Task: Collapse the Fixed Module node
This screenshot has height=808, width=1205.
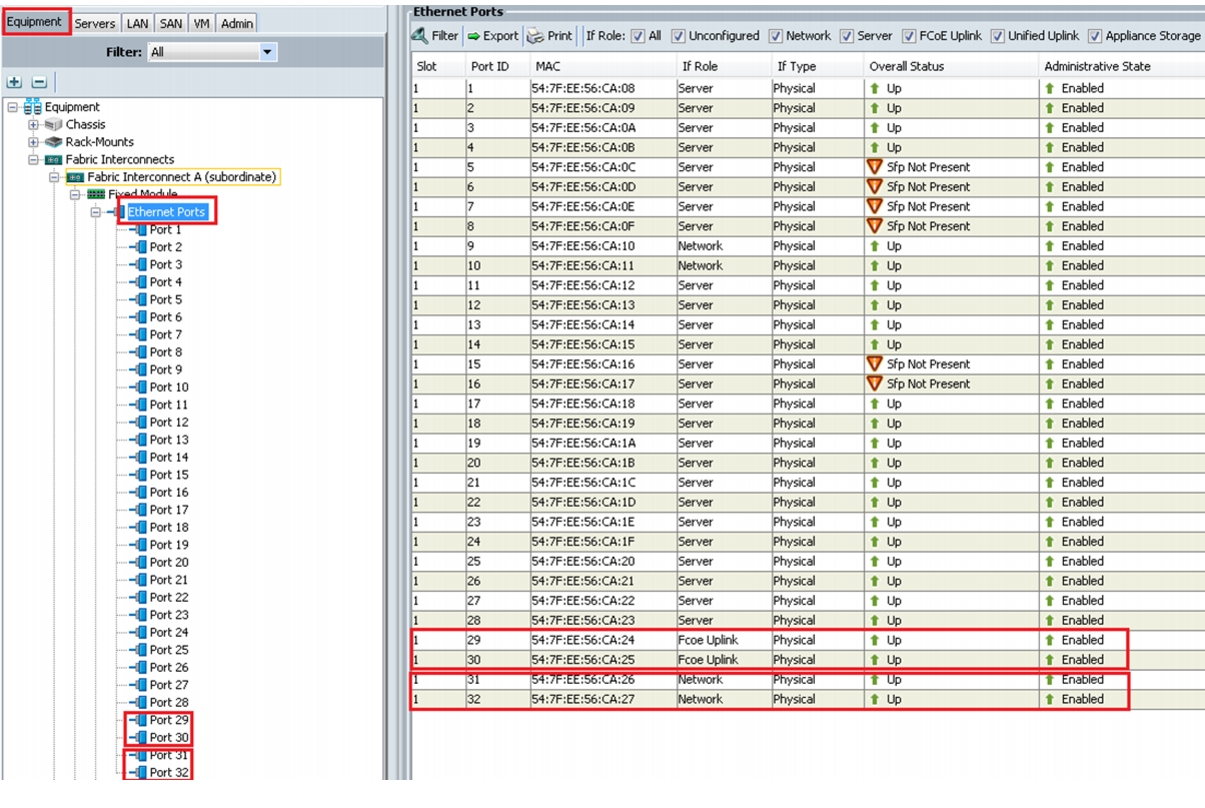Action: (76, 194)
